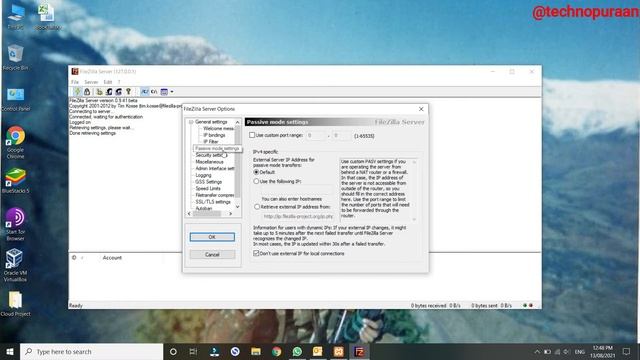Click the Windows Start button
This screenshot has width=640, height=360.
click(10, 351)
